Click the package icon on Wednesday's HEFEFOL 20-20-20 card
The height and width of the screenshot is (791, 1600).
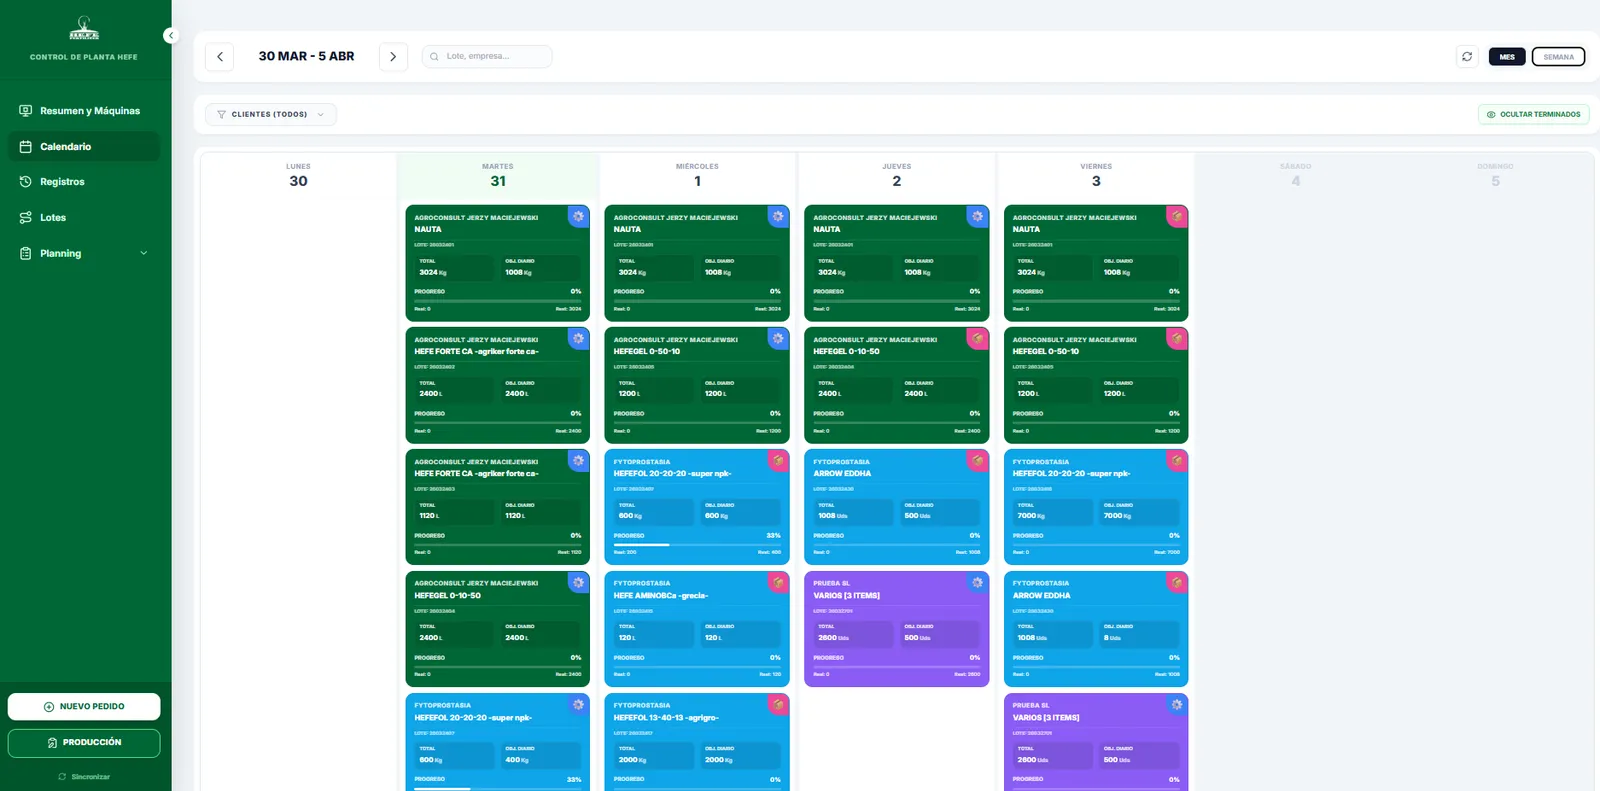coord(778,460)
